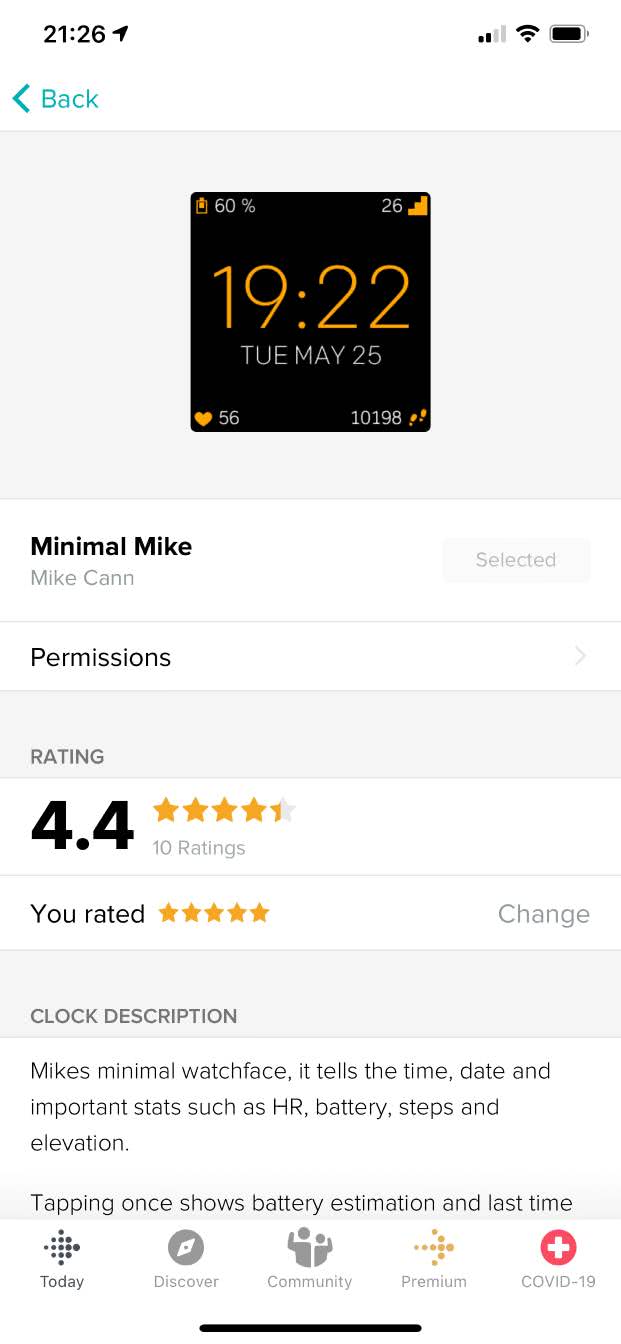Tap the Mike Cann developer name
Screen dimensions: 621x1344
(x=82, y=578)
